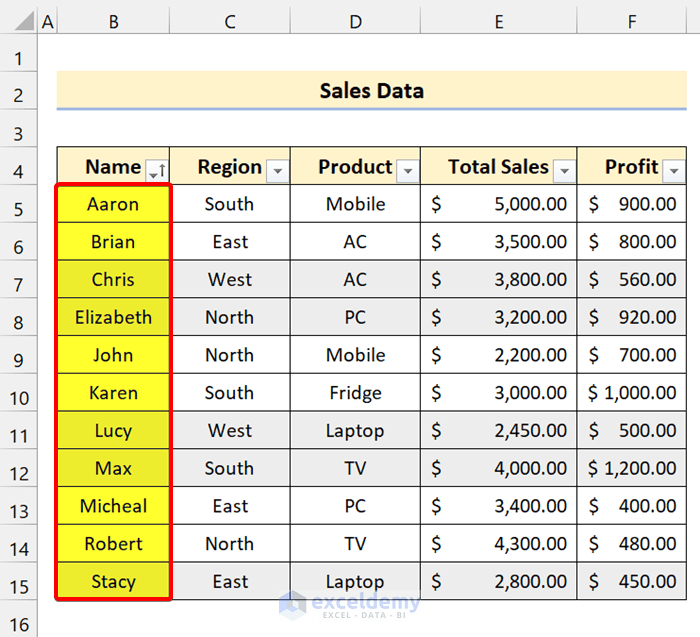The image size is (700, 637).
Task: Open the Total Sales filter dropdown
Action: [x=565, y=172]
